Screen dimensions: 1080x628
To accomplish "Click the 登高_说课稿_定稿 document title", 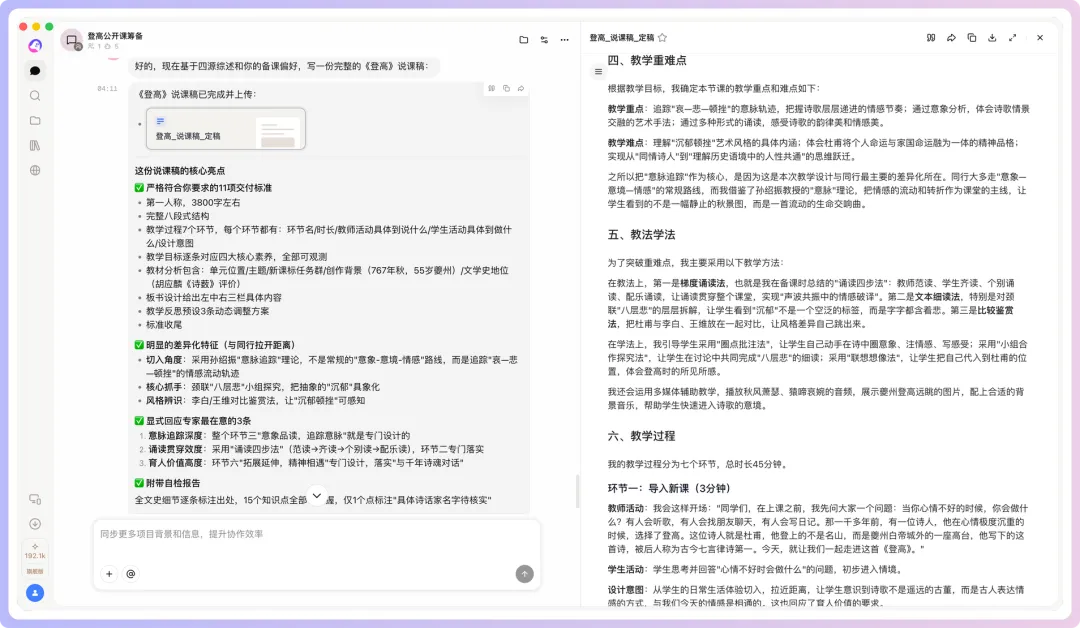I will 621,38.
